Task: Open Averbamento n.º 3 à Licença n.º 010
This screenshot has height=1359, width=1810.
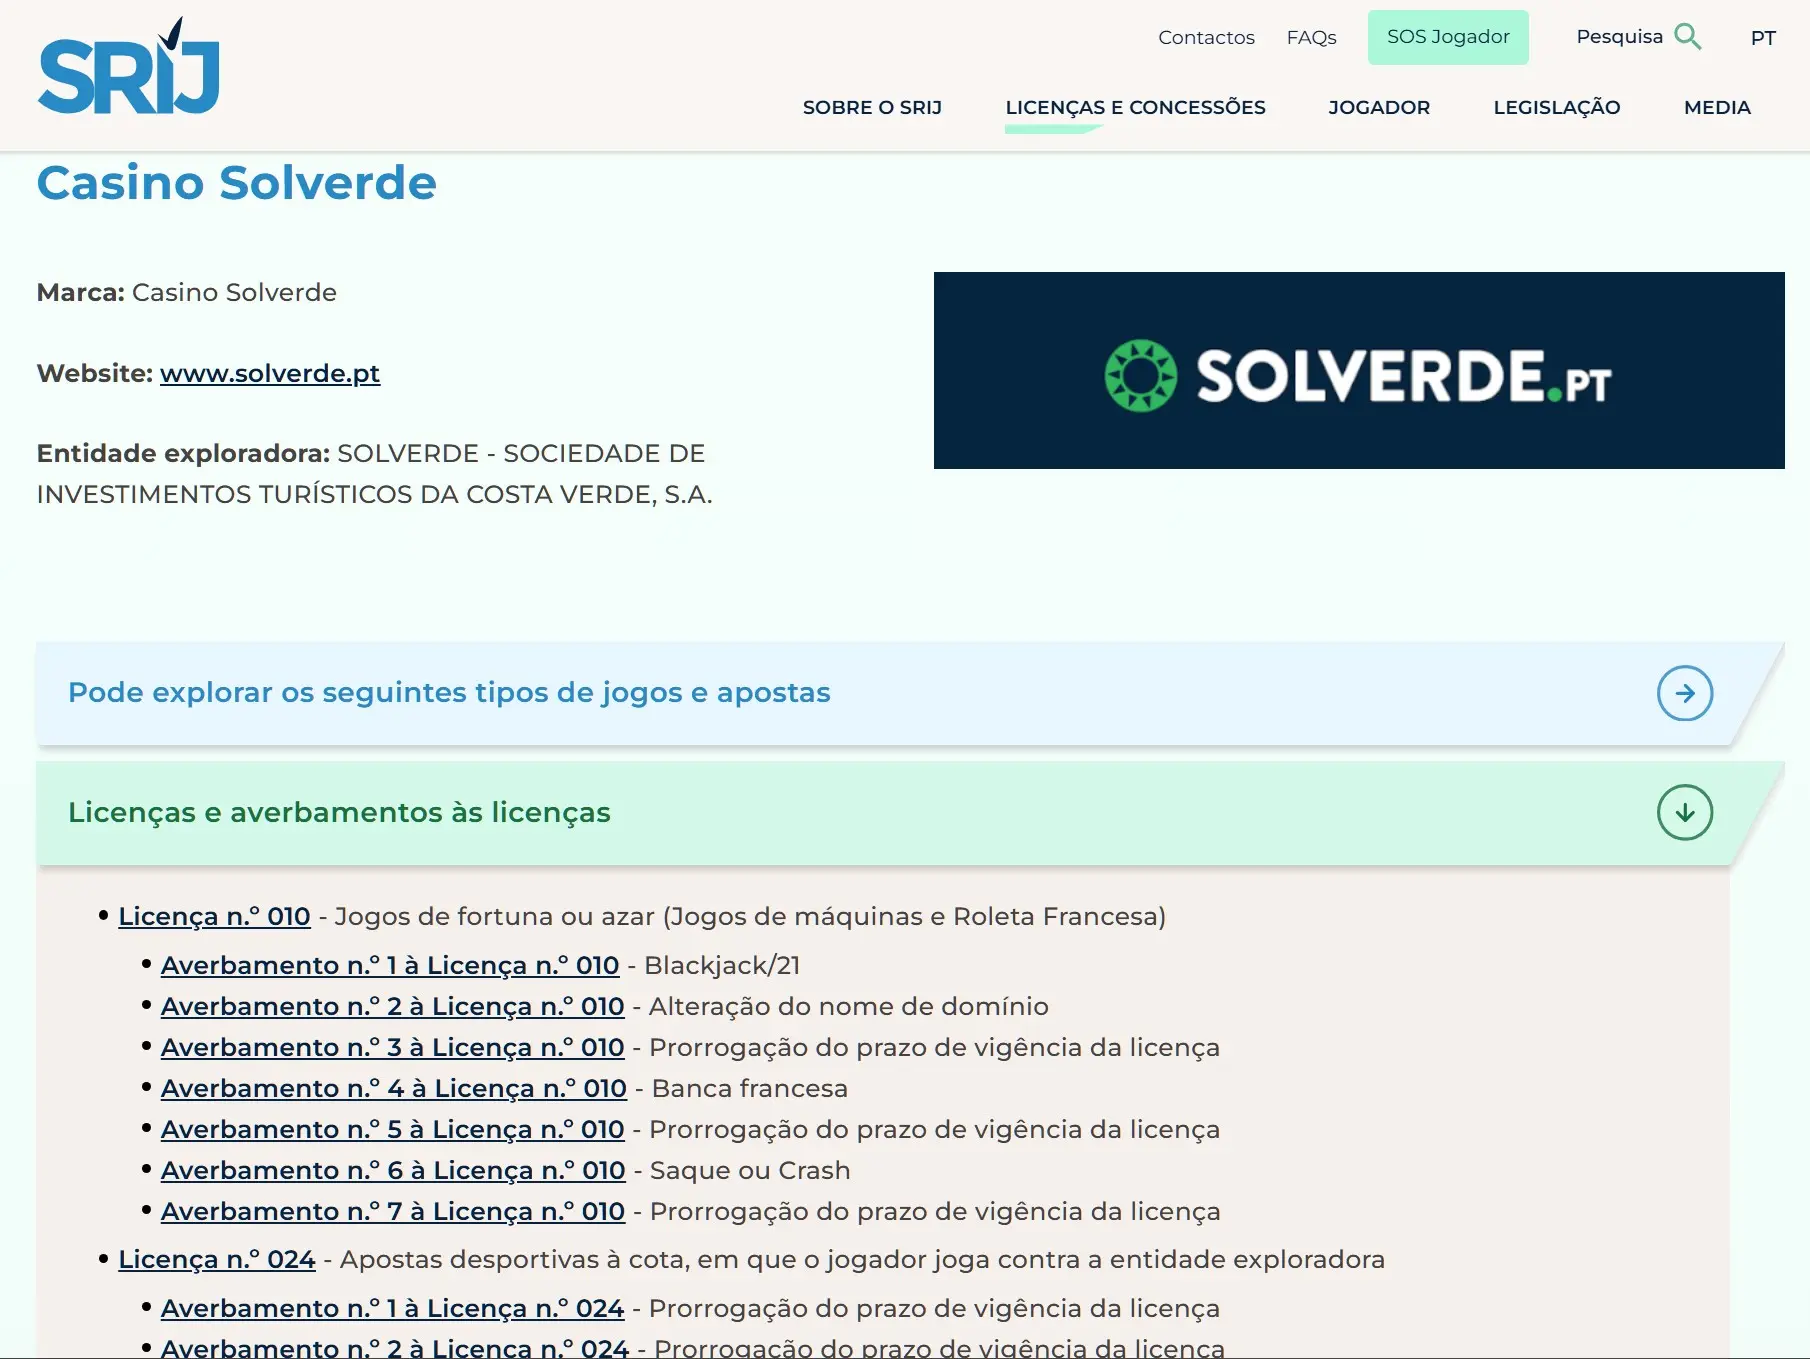Action: click(393, 1047)
